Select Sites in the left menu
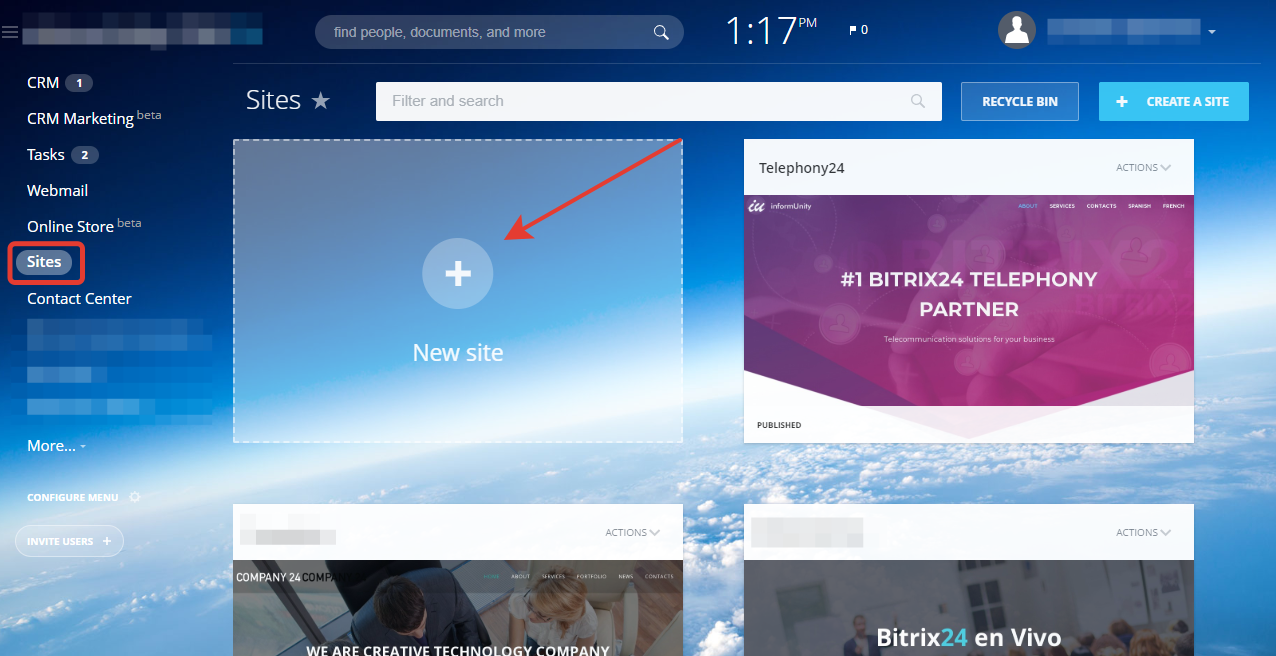 (44, 262)
